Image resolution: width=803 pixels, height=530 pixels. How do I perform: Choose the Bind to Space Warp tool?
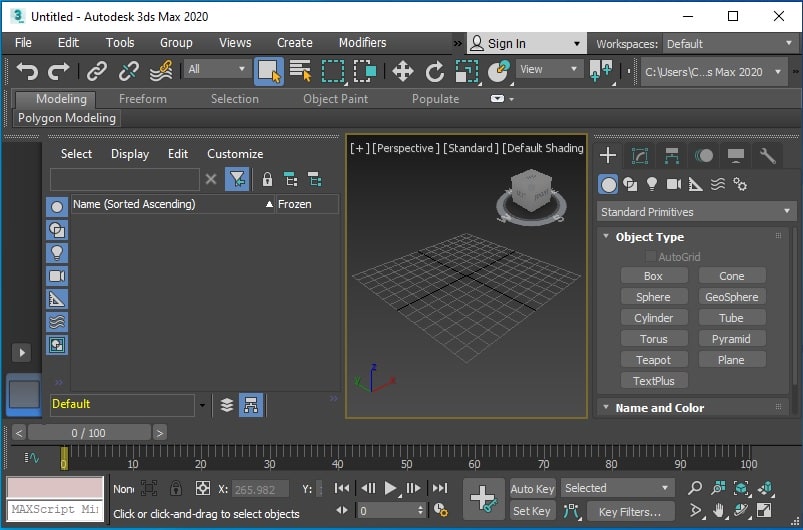pos(161,71)
